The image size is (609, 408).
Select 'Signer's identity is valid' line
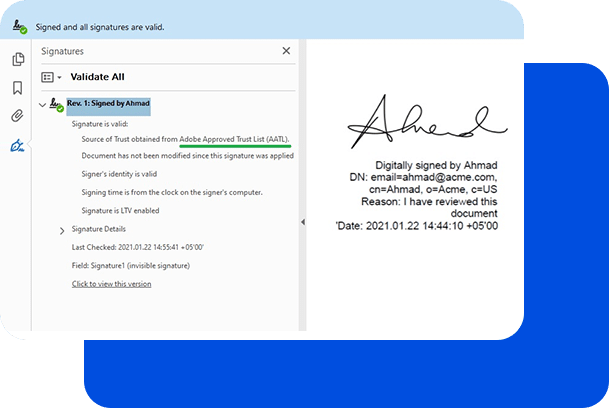click(119, 174)
